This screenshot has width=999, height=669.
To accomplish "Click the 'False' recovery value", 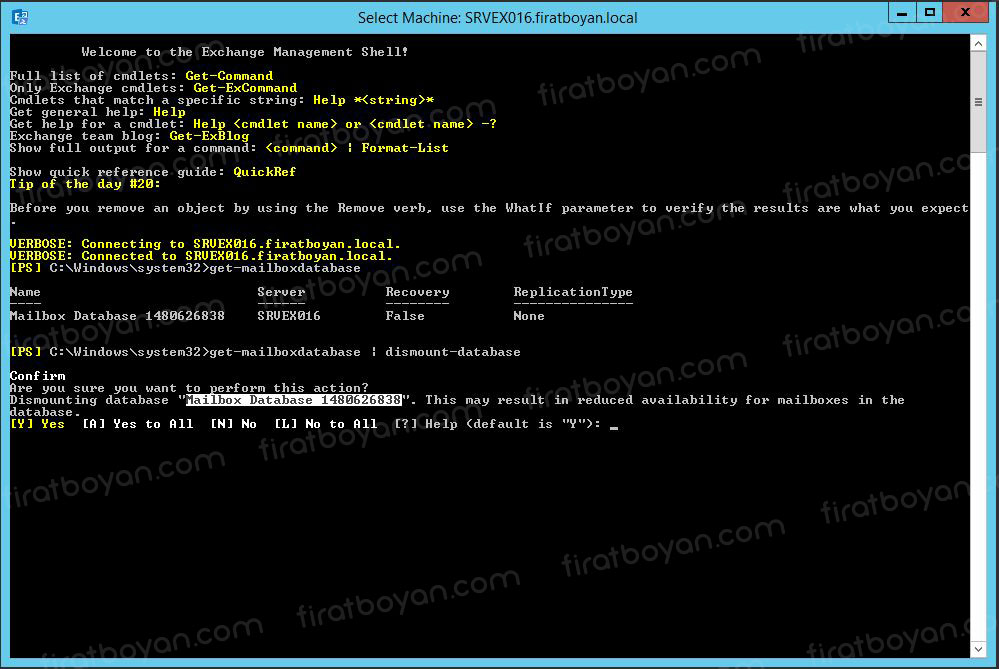I will coord(405,316).
